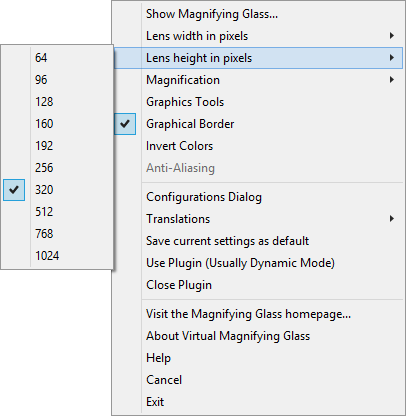Expand Lens width in pixels submenu arrow
Viewport: 406px width, 416px height.
(x=392, y=36)
